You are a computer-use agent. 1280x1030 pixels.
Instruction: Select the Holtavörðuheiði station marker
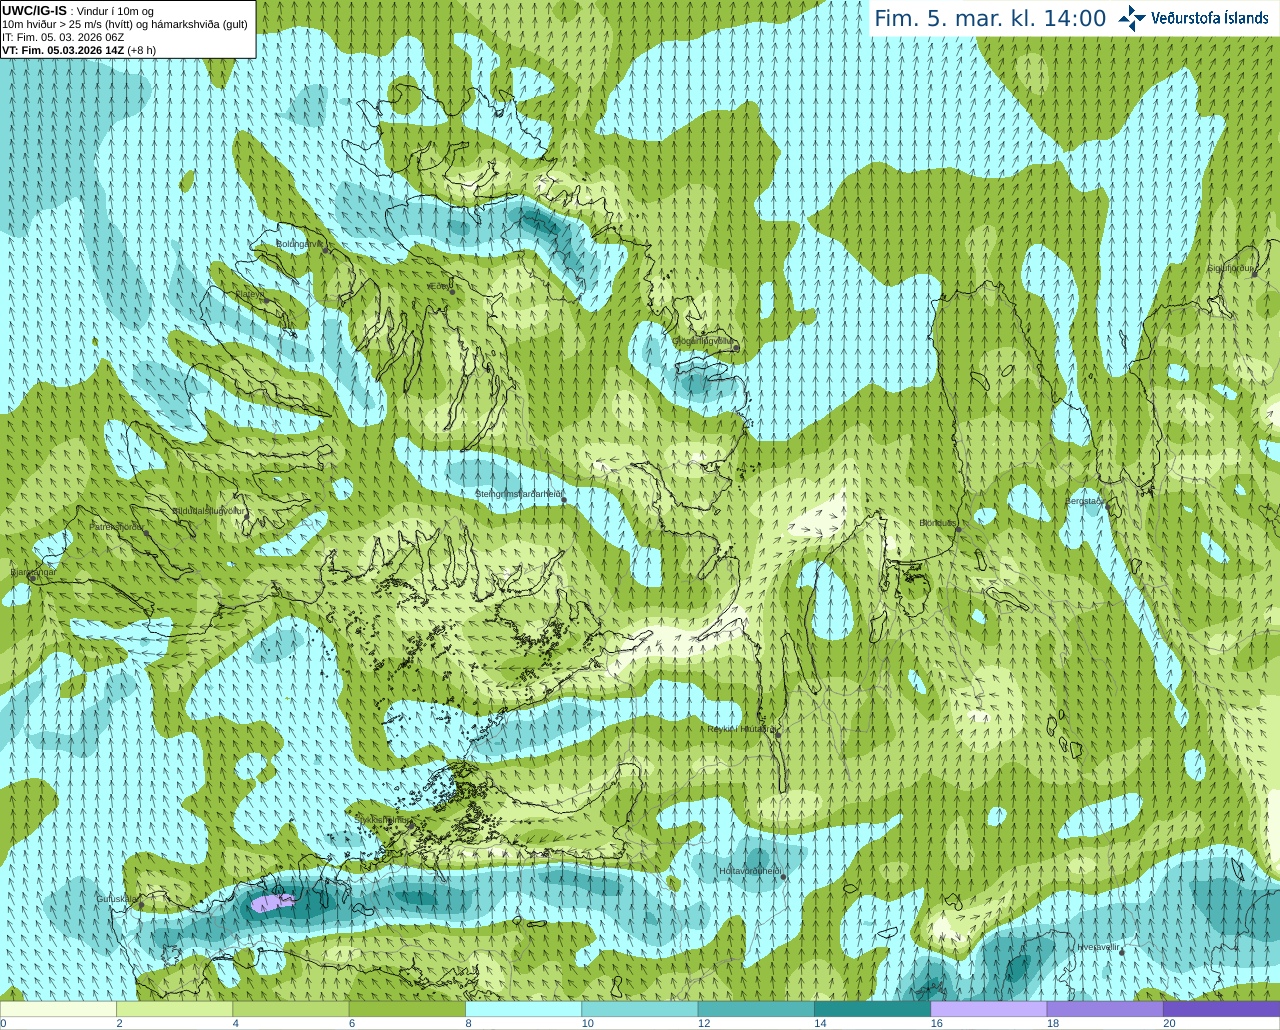click(784, 878)
